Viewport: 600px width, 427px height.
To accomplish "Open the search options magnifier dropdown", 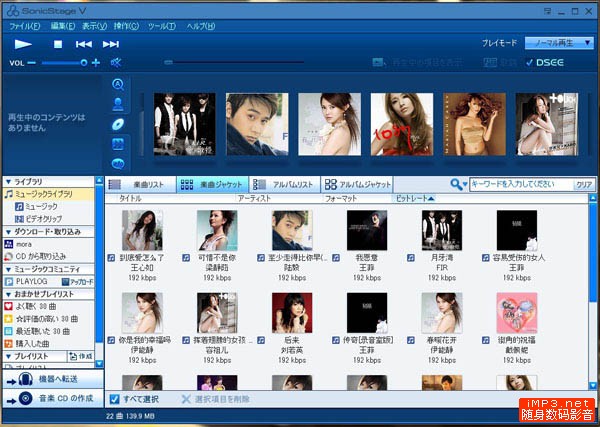I will tap(458, 184).
